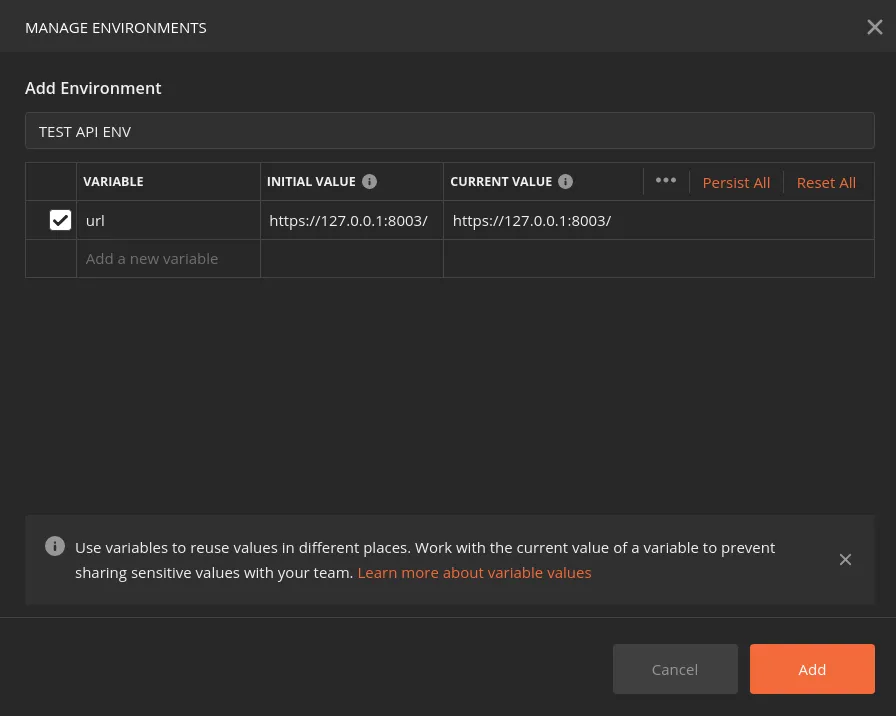Viewport: 896px width, 716px height.
Task: Click the empty current value cell in new row
Action: pyautogui.click(x=658, y=258)
